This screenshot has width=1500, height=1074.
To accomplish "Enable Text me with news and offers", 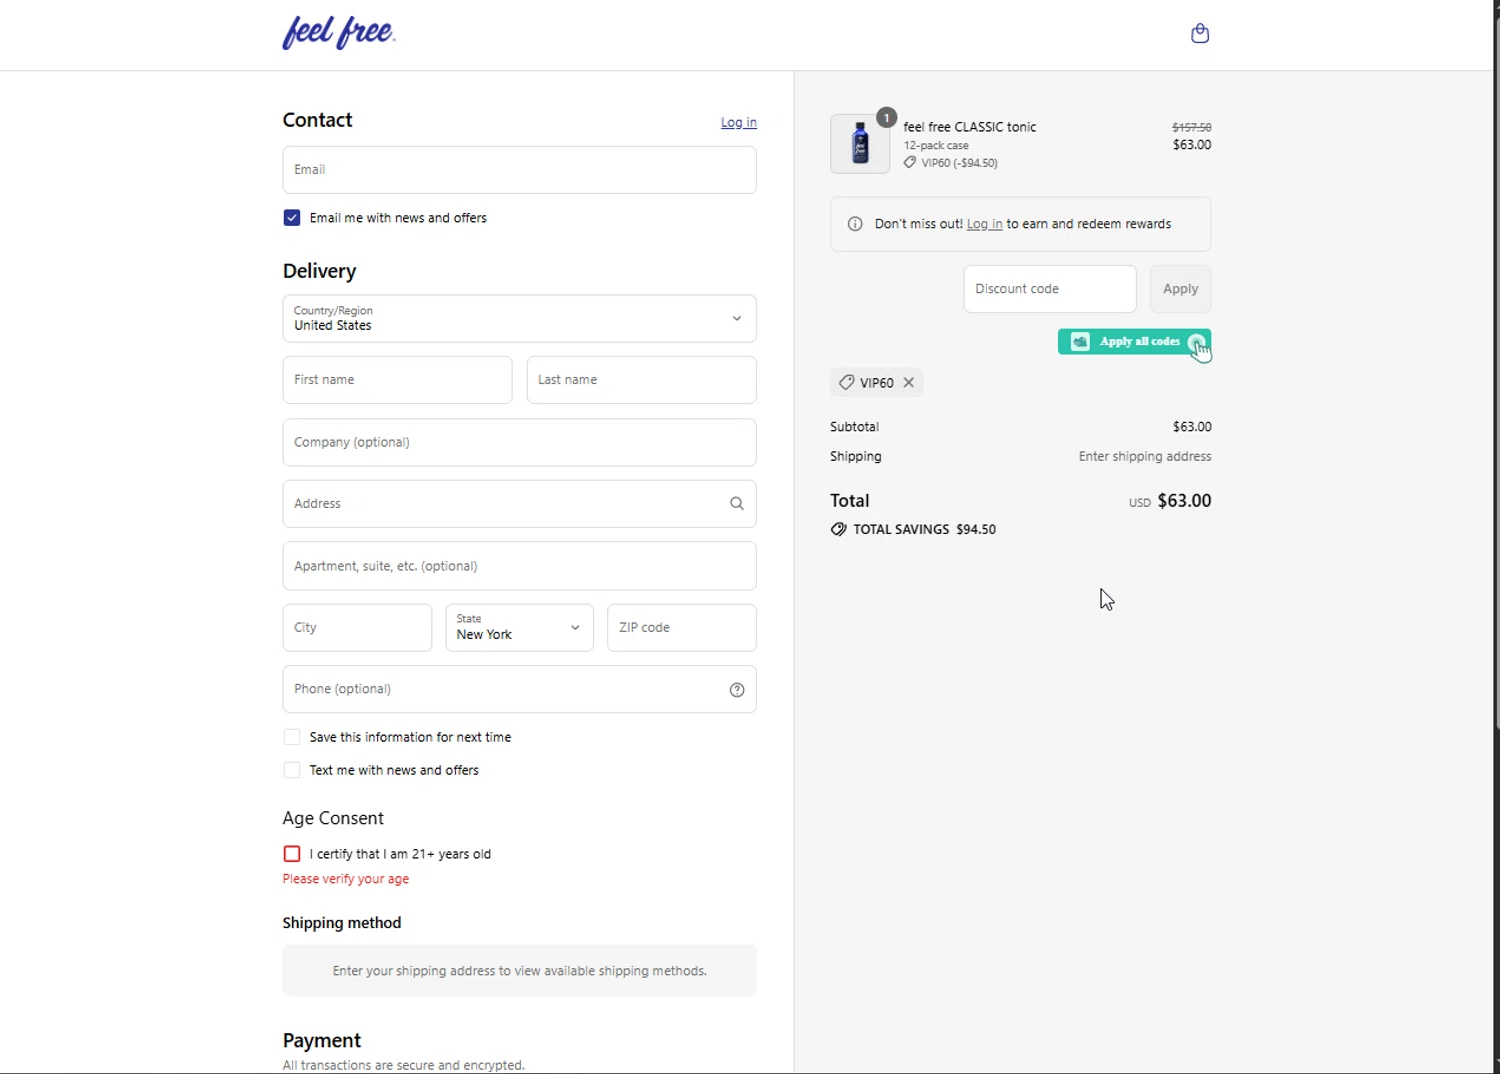I will point(292,771).
